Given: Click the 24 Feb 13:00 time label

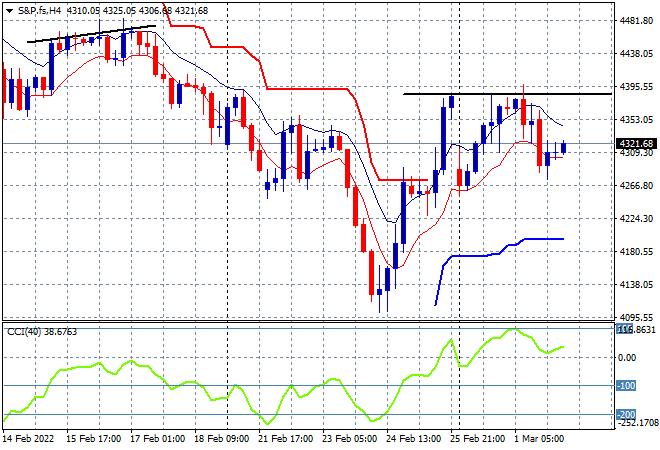Looking at the screenshot, I should pos(413,439).
